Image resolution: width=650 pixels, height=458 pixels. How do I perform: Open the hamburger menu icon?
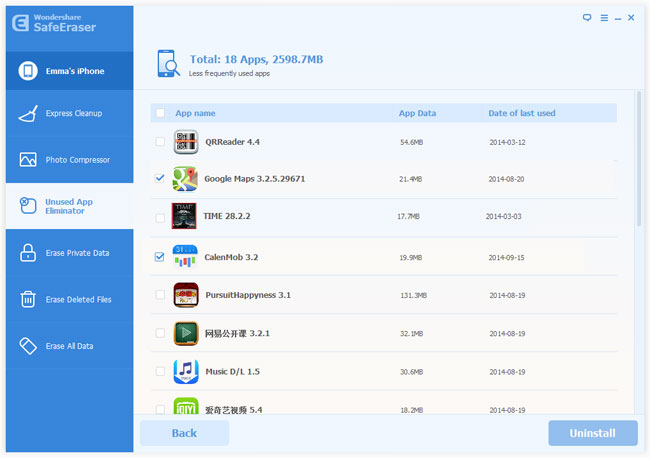click(x=604, y=18)
